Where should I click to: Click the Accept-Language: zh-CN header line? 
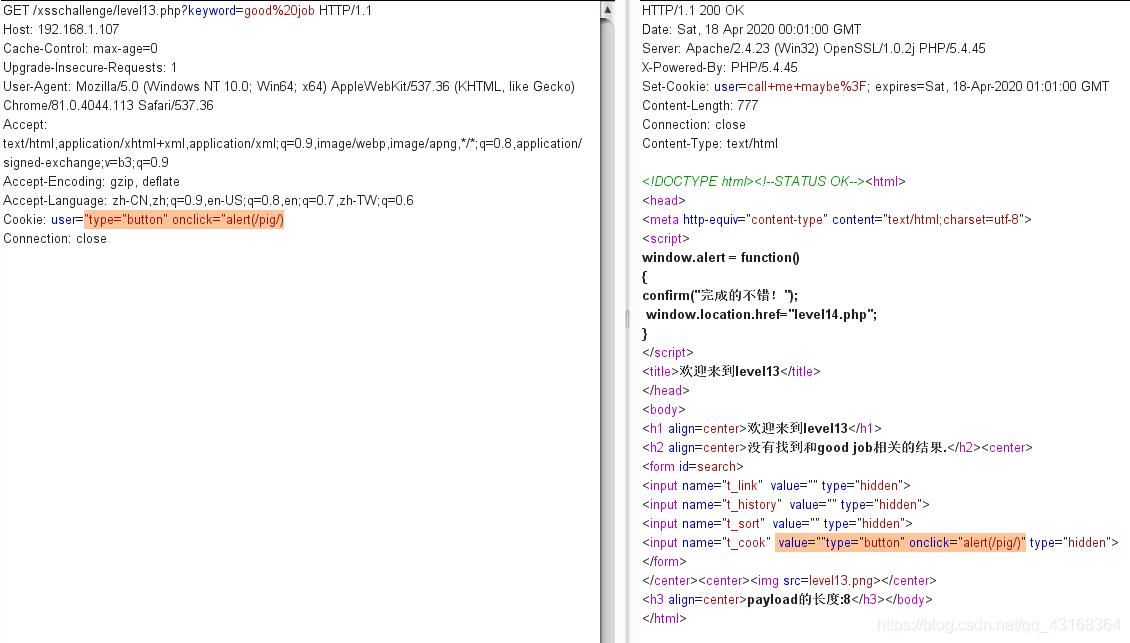pos(208,200)
